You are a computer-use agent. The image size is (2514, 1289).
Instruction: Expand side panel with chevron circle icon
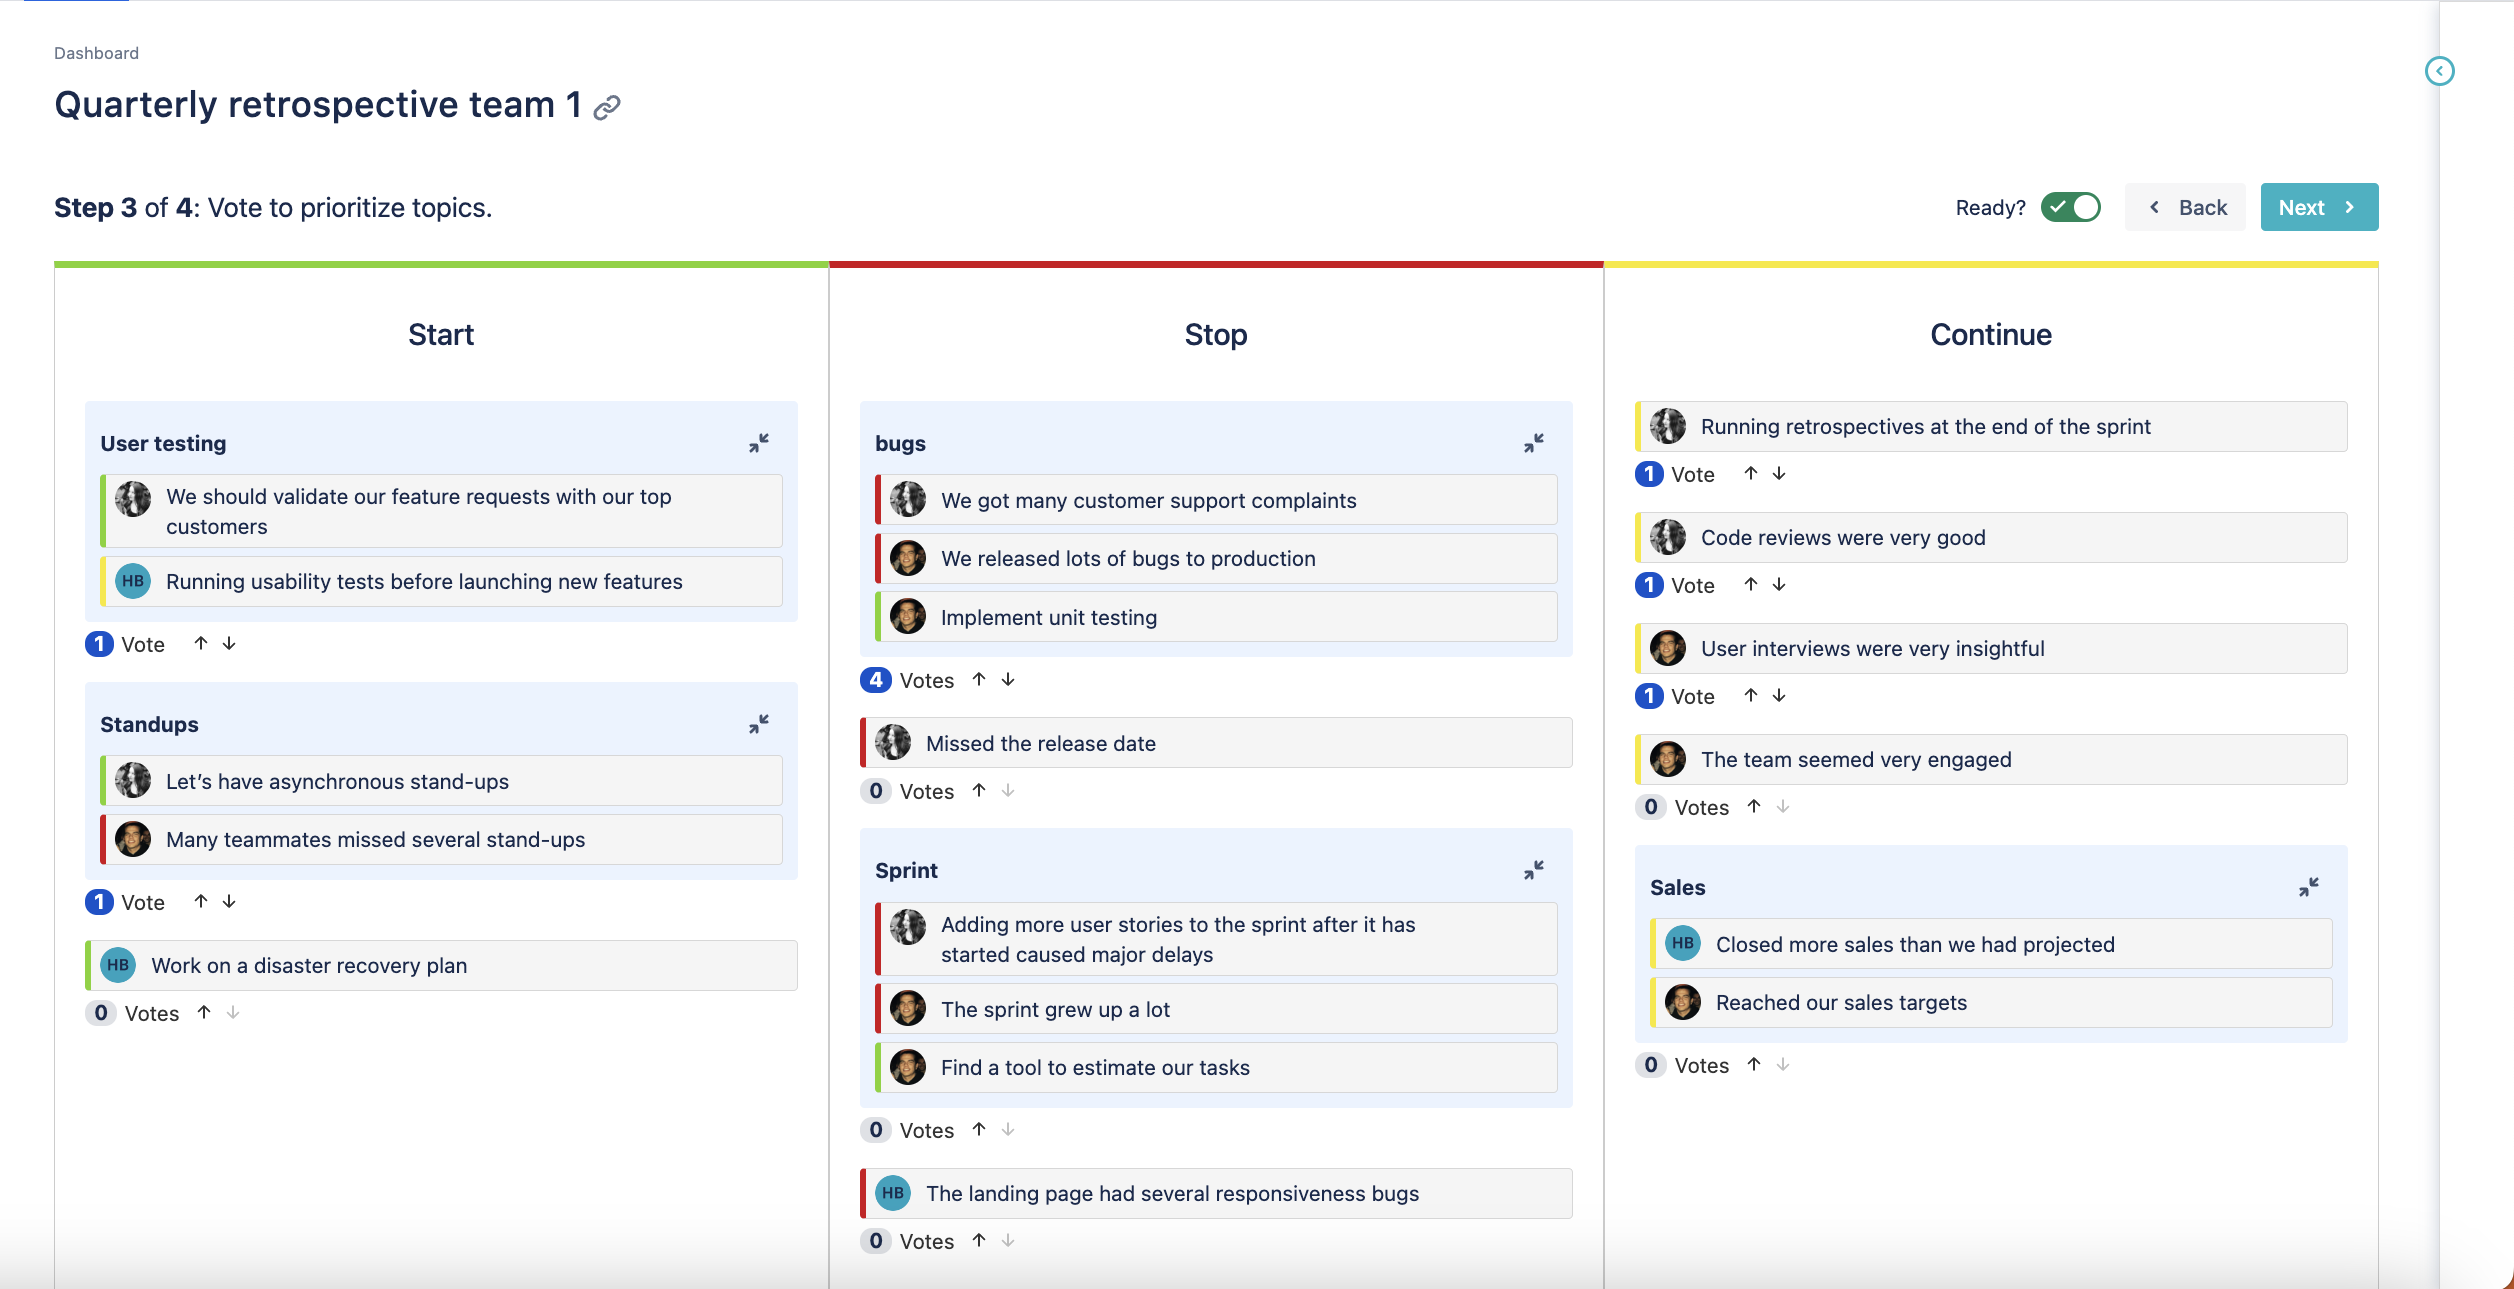pyautogui.click(x=2440, y=71)
